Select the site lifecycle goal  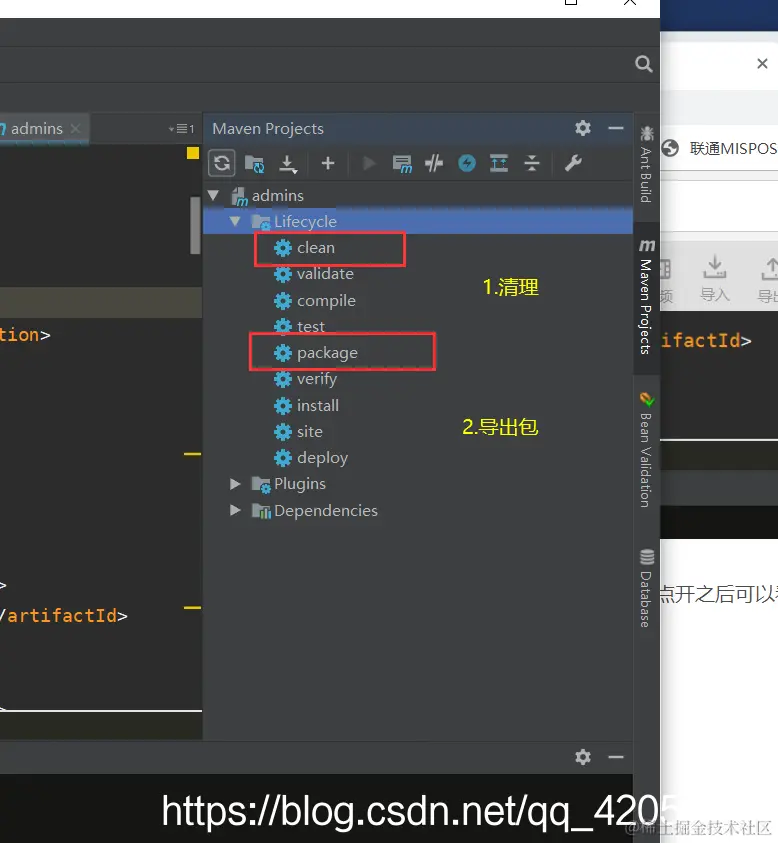[298, 432]
